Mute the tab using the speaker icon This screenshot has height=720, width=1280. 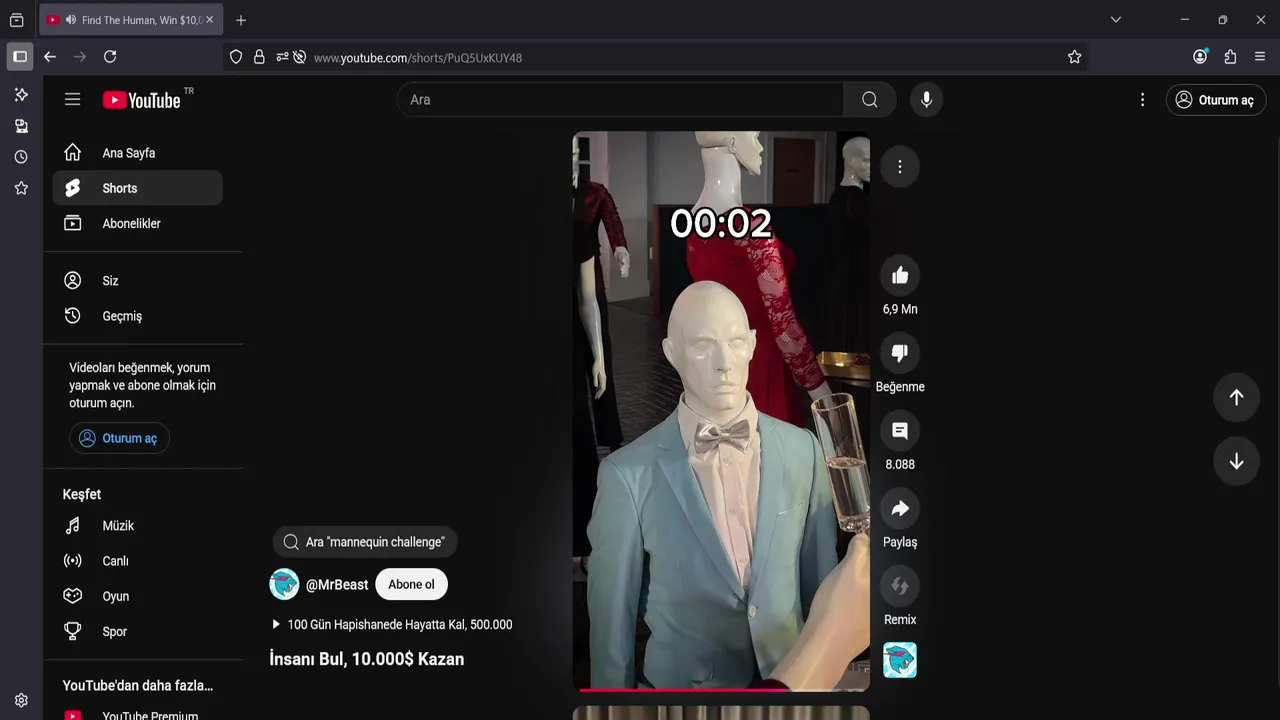click(71, 20)
